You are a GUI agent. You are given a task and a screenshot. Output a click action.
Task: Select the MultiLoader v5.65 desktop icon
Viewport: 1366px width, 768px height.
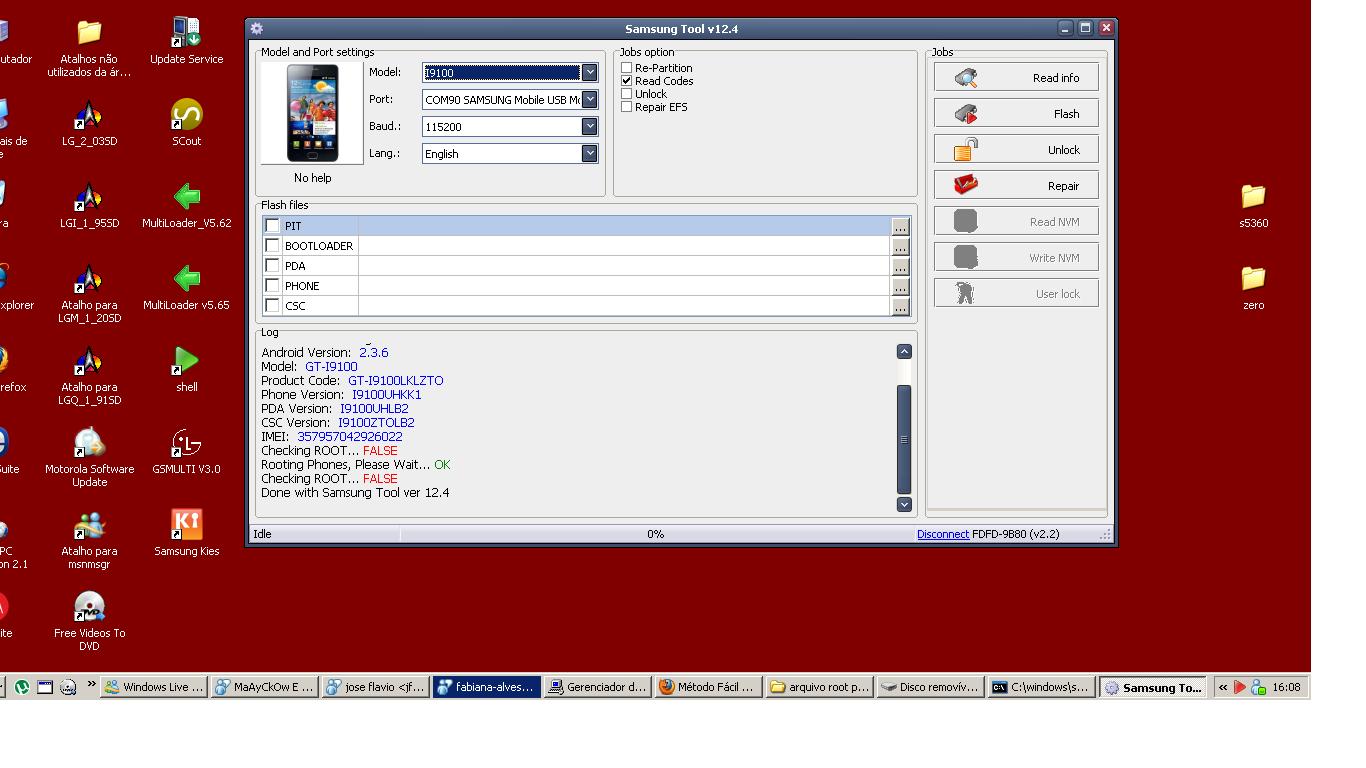tap(186, 287)
